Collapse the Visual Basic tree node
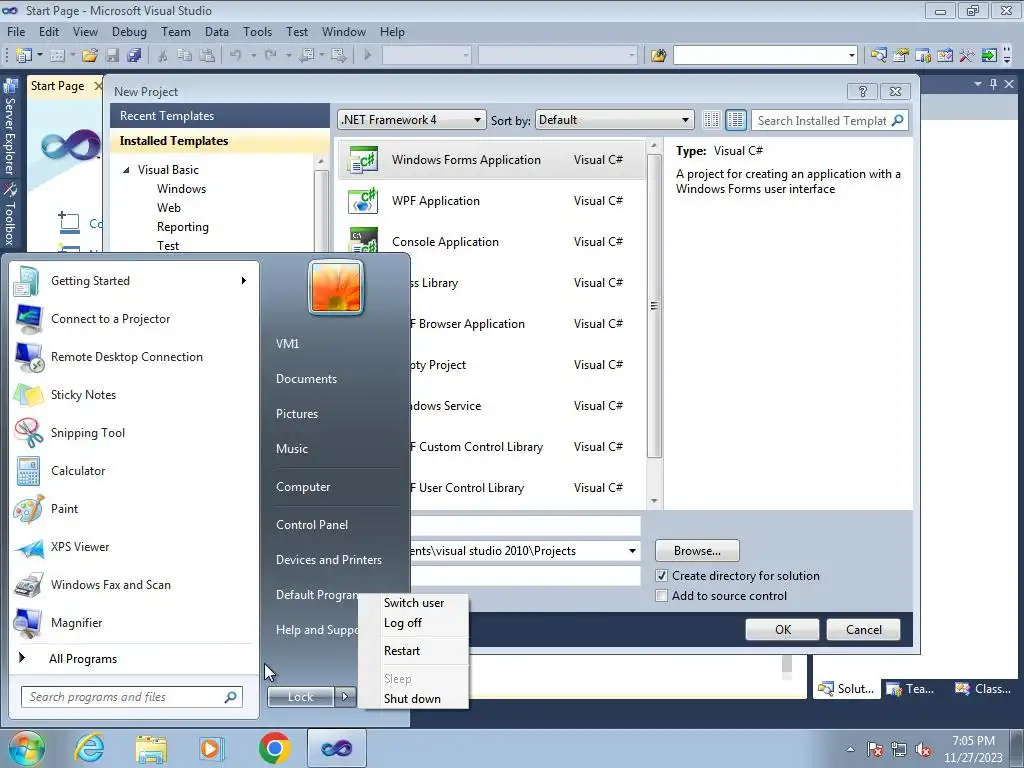 [x=126, y=170]
